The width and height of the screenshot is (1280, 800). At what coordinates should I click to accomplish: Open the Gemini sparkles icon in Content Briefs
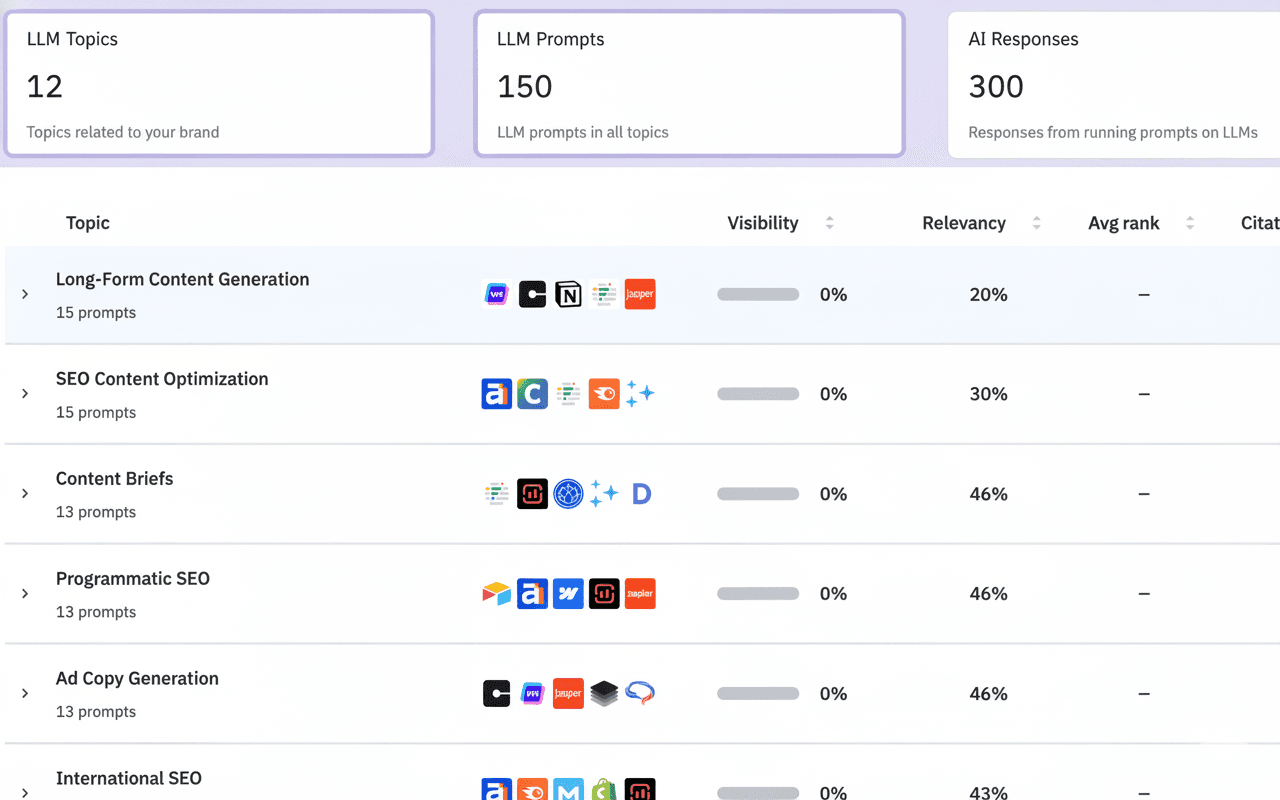point(604,493)
